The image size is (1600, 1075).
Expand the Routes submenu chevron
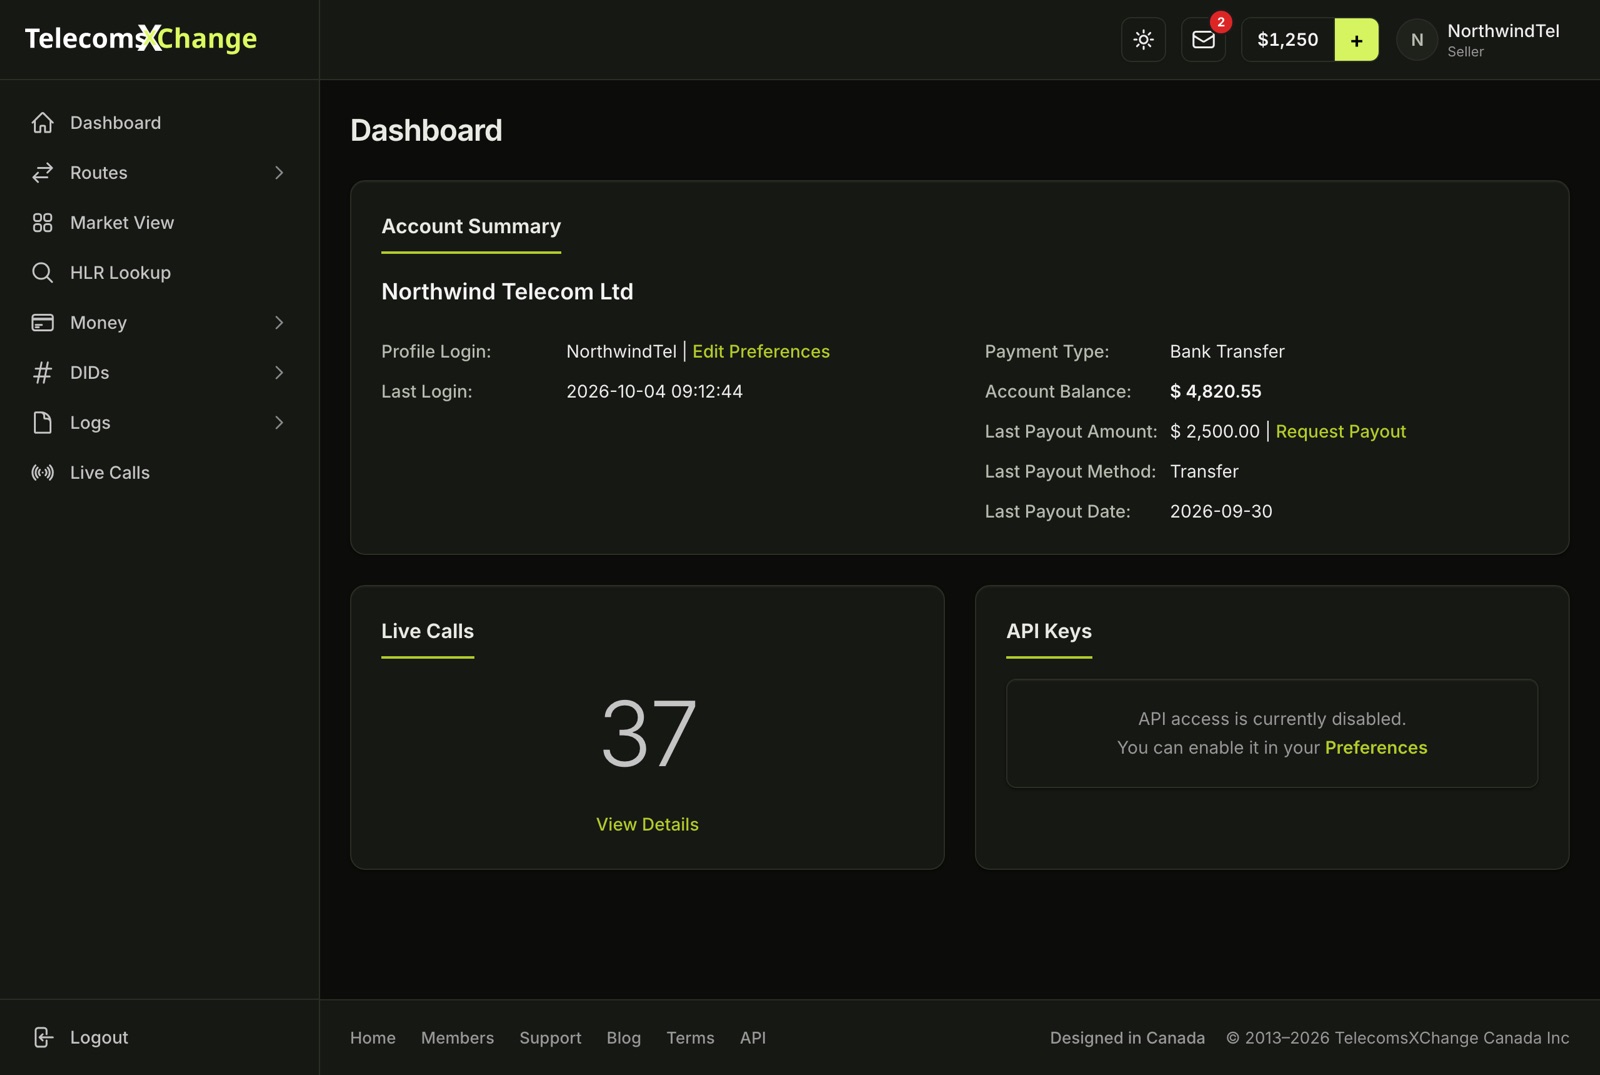pos(279,173)
